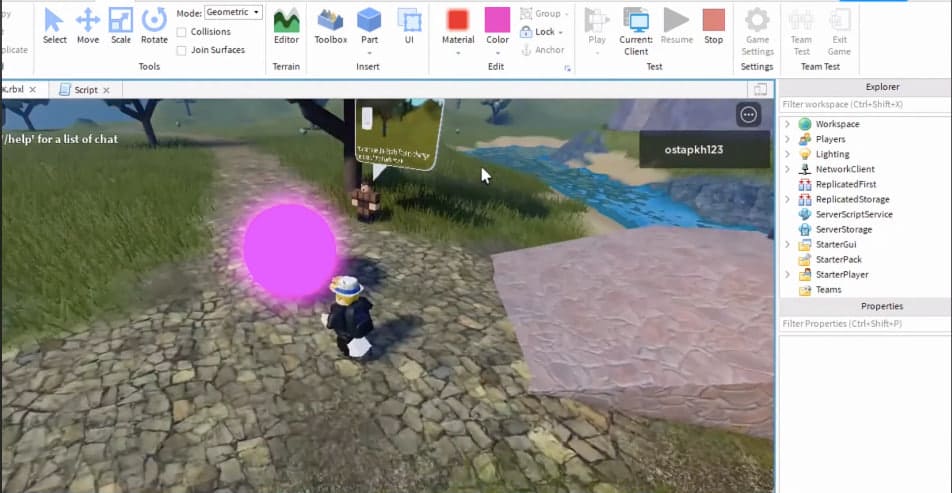
Task: Click the viewport toggle icon beside tabs
Action: point(760,89)
